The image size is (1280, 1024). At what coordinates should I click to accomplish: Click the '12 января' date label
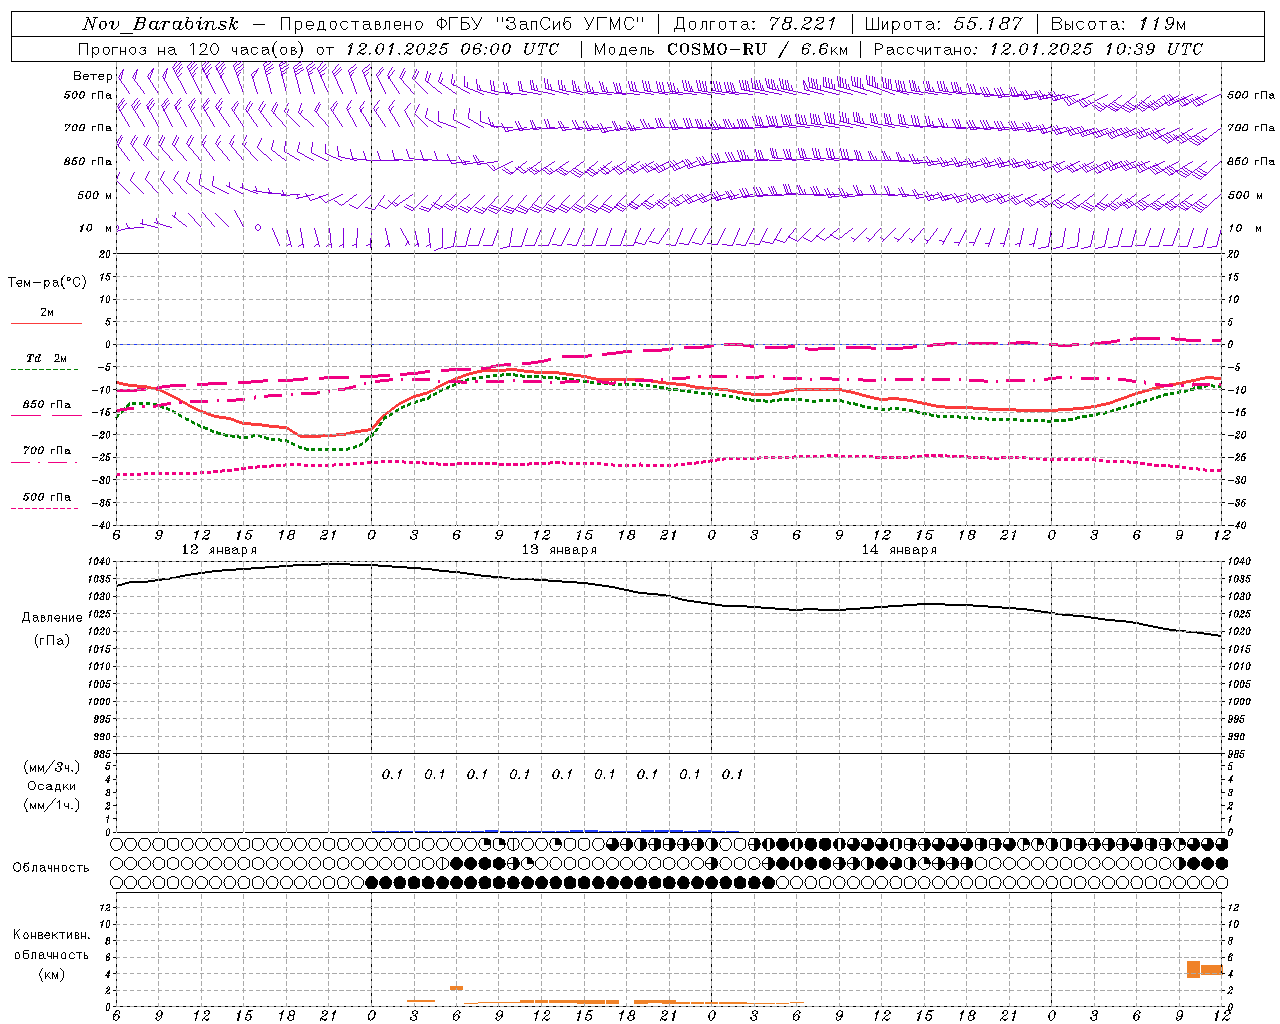click(219, 550)
